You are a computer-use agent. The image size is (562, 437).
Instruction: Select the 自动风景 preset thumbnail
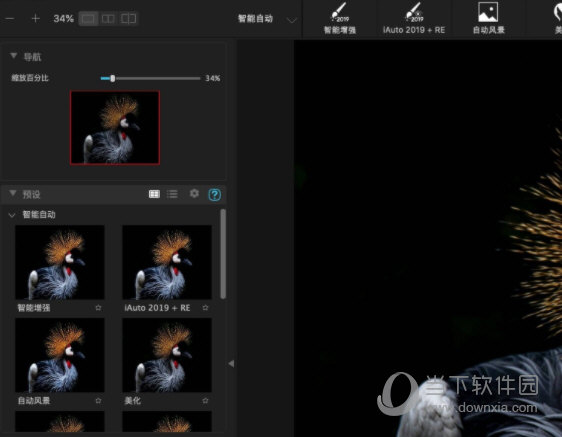(60, 355)
